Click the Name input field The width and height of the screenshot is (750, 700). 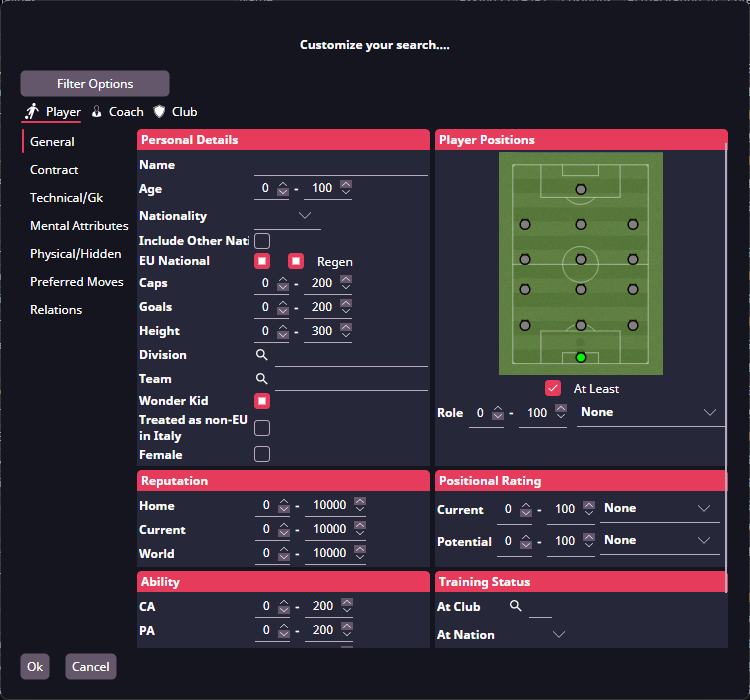coord(340,166)
